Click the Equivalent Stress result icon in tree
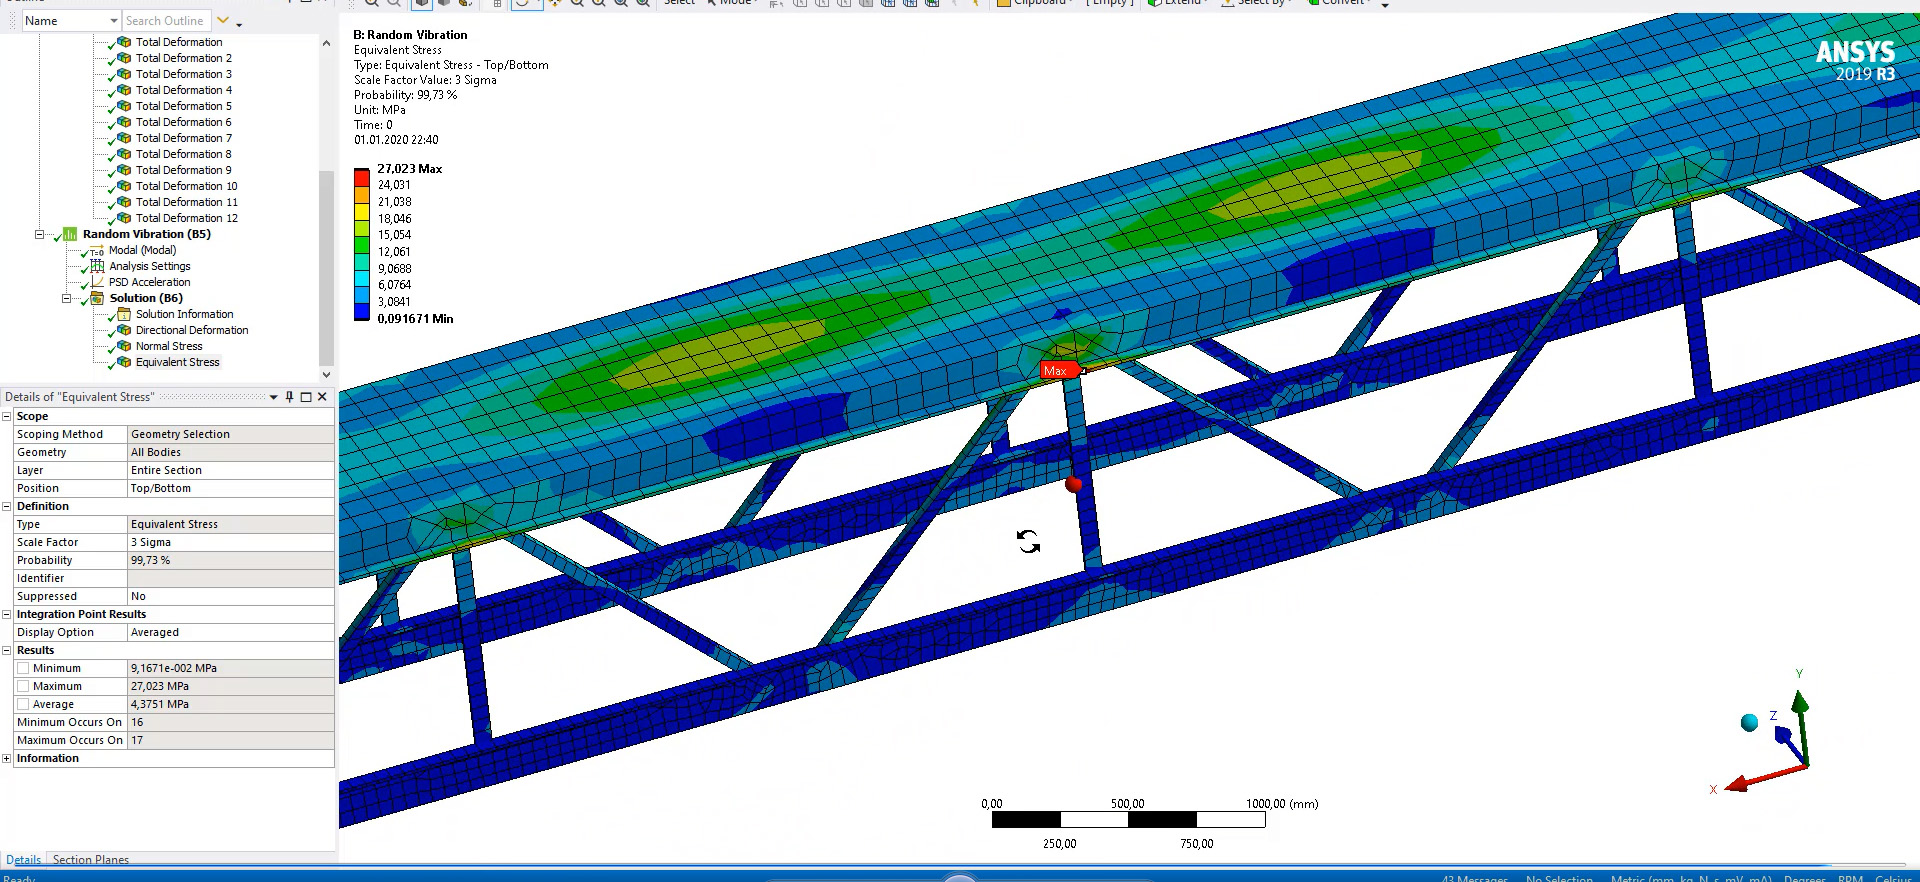The image size is (1920, 882). tap(124, 362)
